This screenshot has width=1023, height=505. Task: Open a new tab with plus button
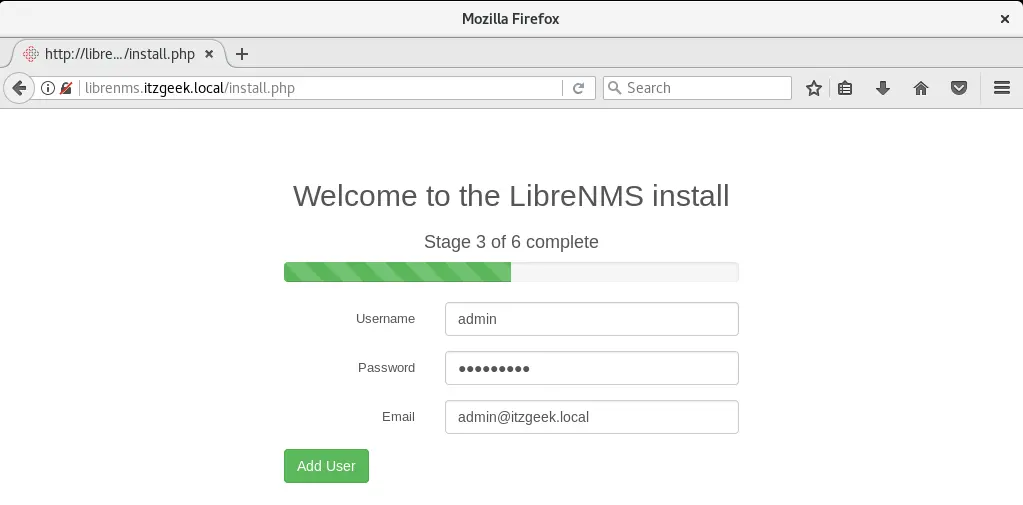(x=242, y=54)
